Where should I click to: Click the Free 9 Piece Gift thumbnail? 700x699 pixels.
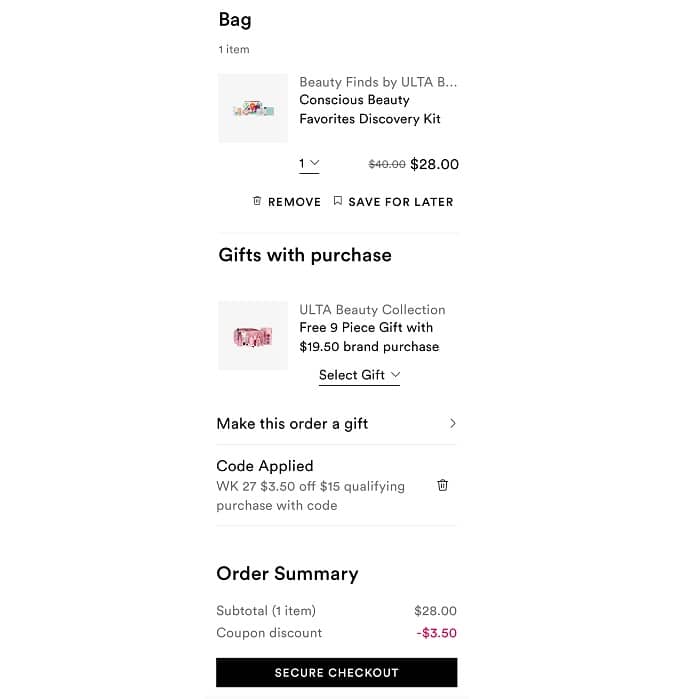[253, 336]
